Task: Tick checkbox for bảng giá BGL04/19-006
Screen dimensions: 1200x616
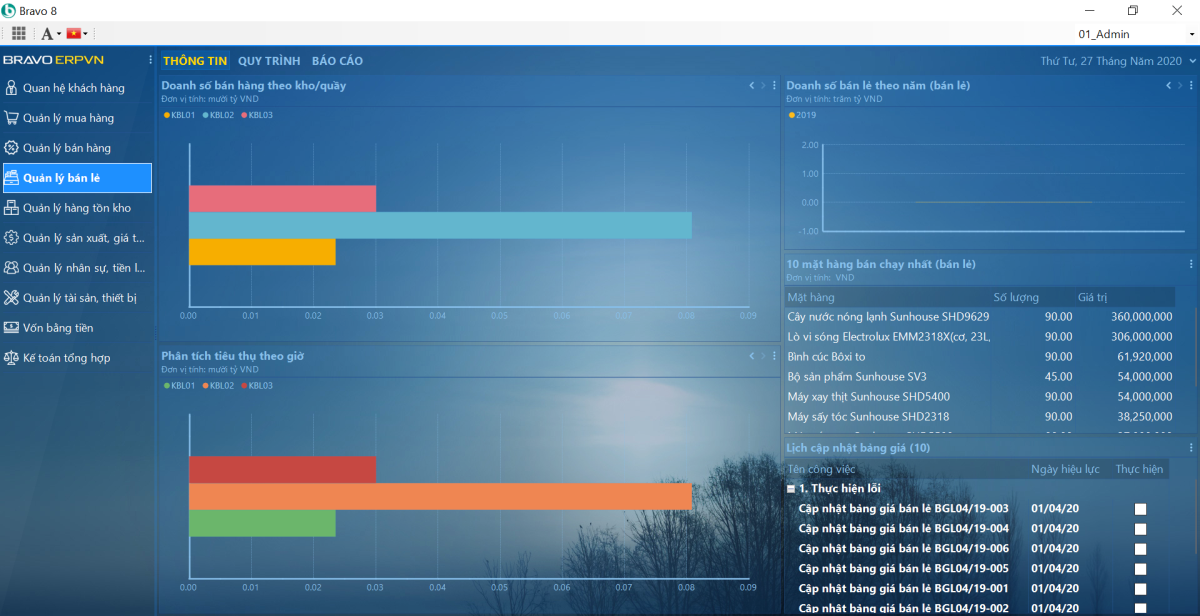Action: click(1140, 549)
